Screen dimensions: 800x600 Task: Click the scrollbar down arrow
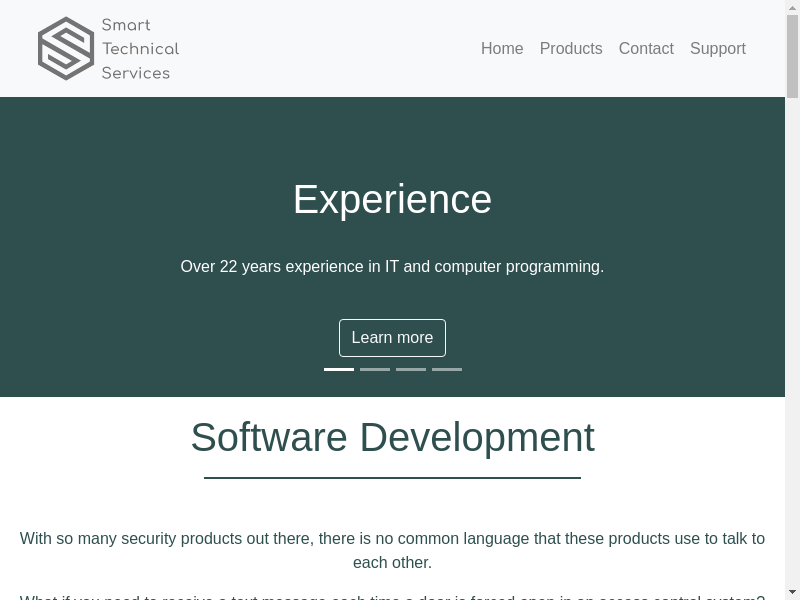coord(792,593)
